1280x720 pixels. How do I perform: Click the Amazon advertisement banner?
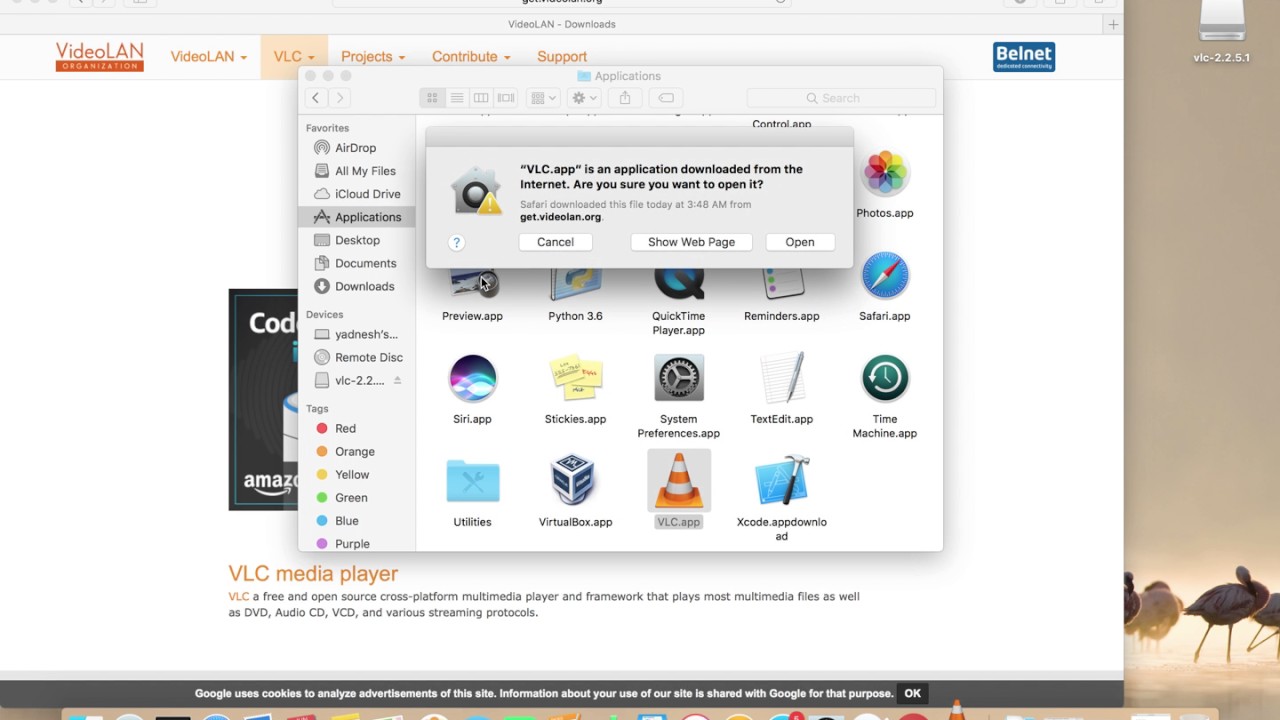[x=263, y=400]
